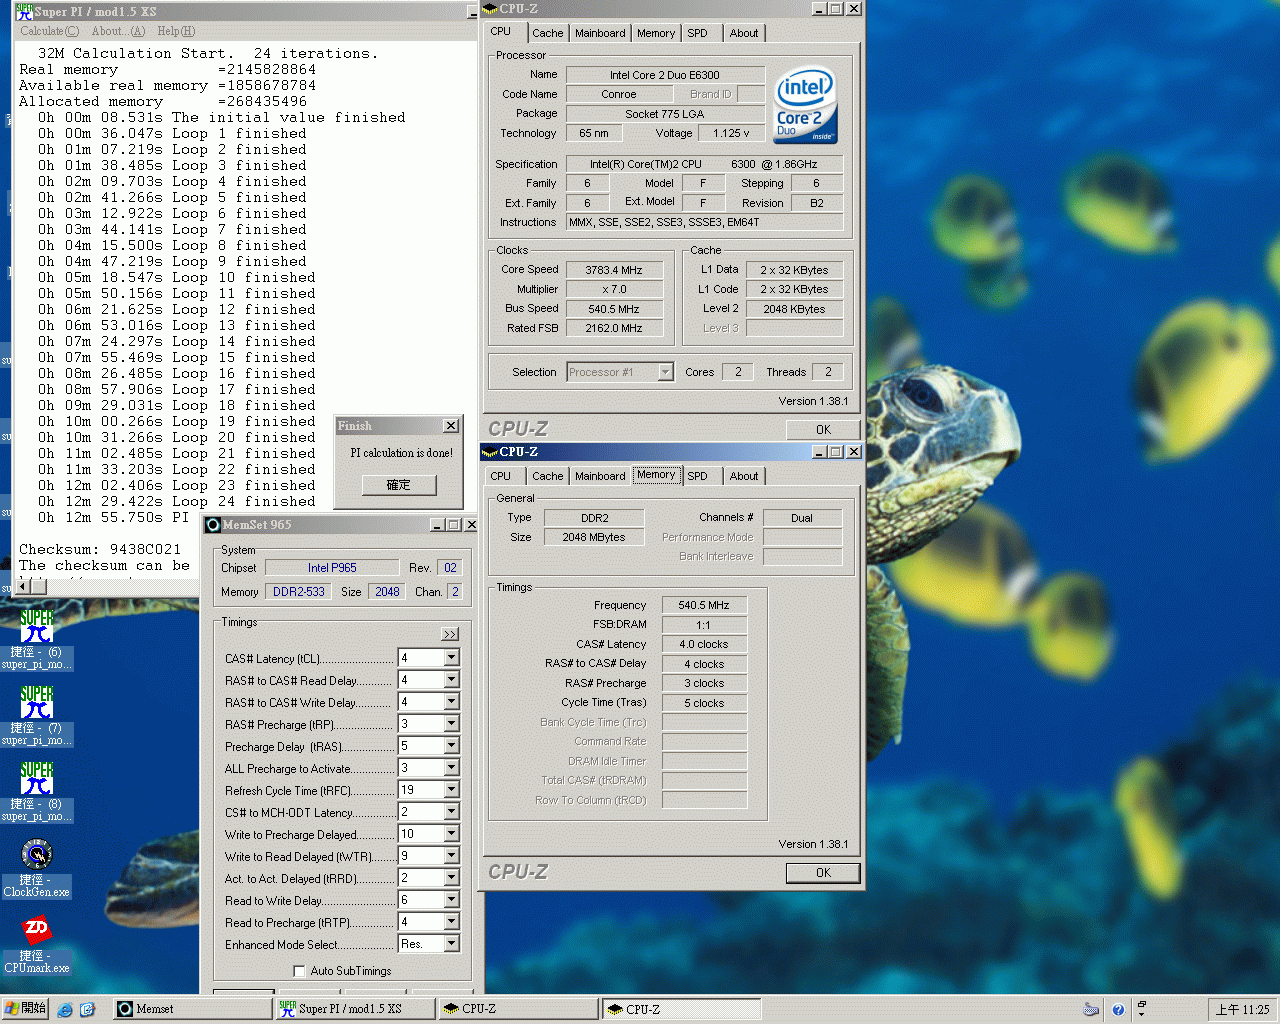The image size is (1280, 1024).
Task: Select Memory tab in upper CPU-Z window
Action: coord(656,33)
